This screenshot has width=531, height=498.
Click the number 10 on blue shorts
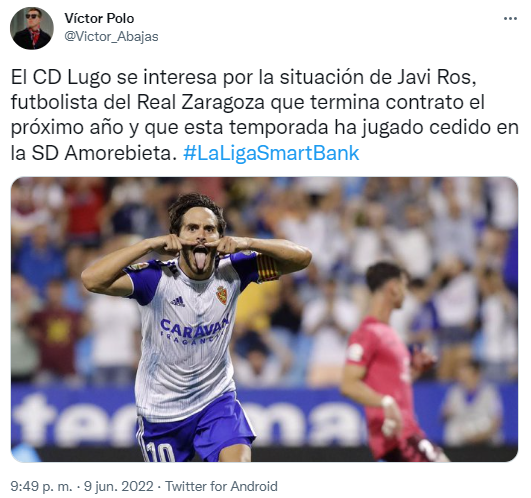[160, 452]
